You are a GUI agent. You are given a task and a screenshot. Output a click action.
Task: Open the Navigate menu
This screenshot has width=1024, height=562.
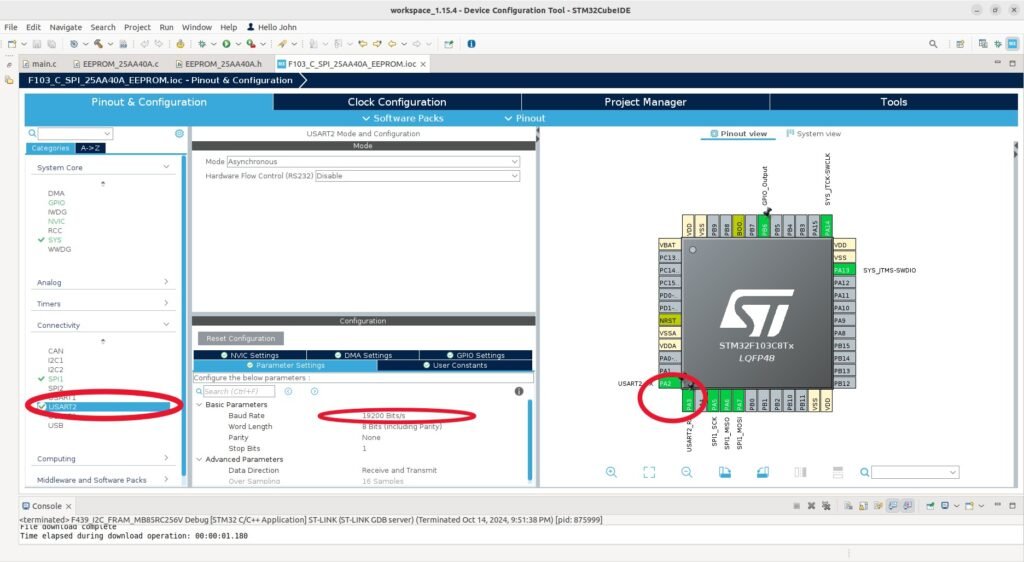coord(66,27)
